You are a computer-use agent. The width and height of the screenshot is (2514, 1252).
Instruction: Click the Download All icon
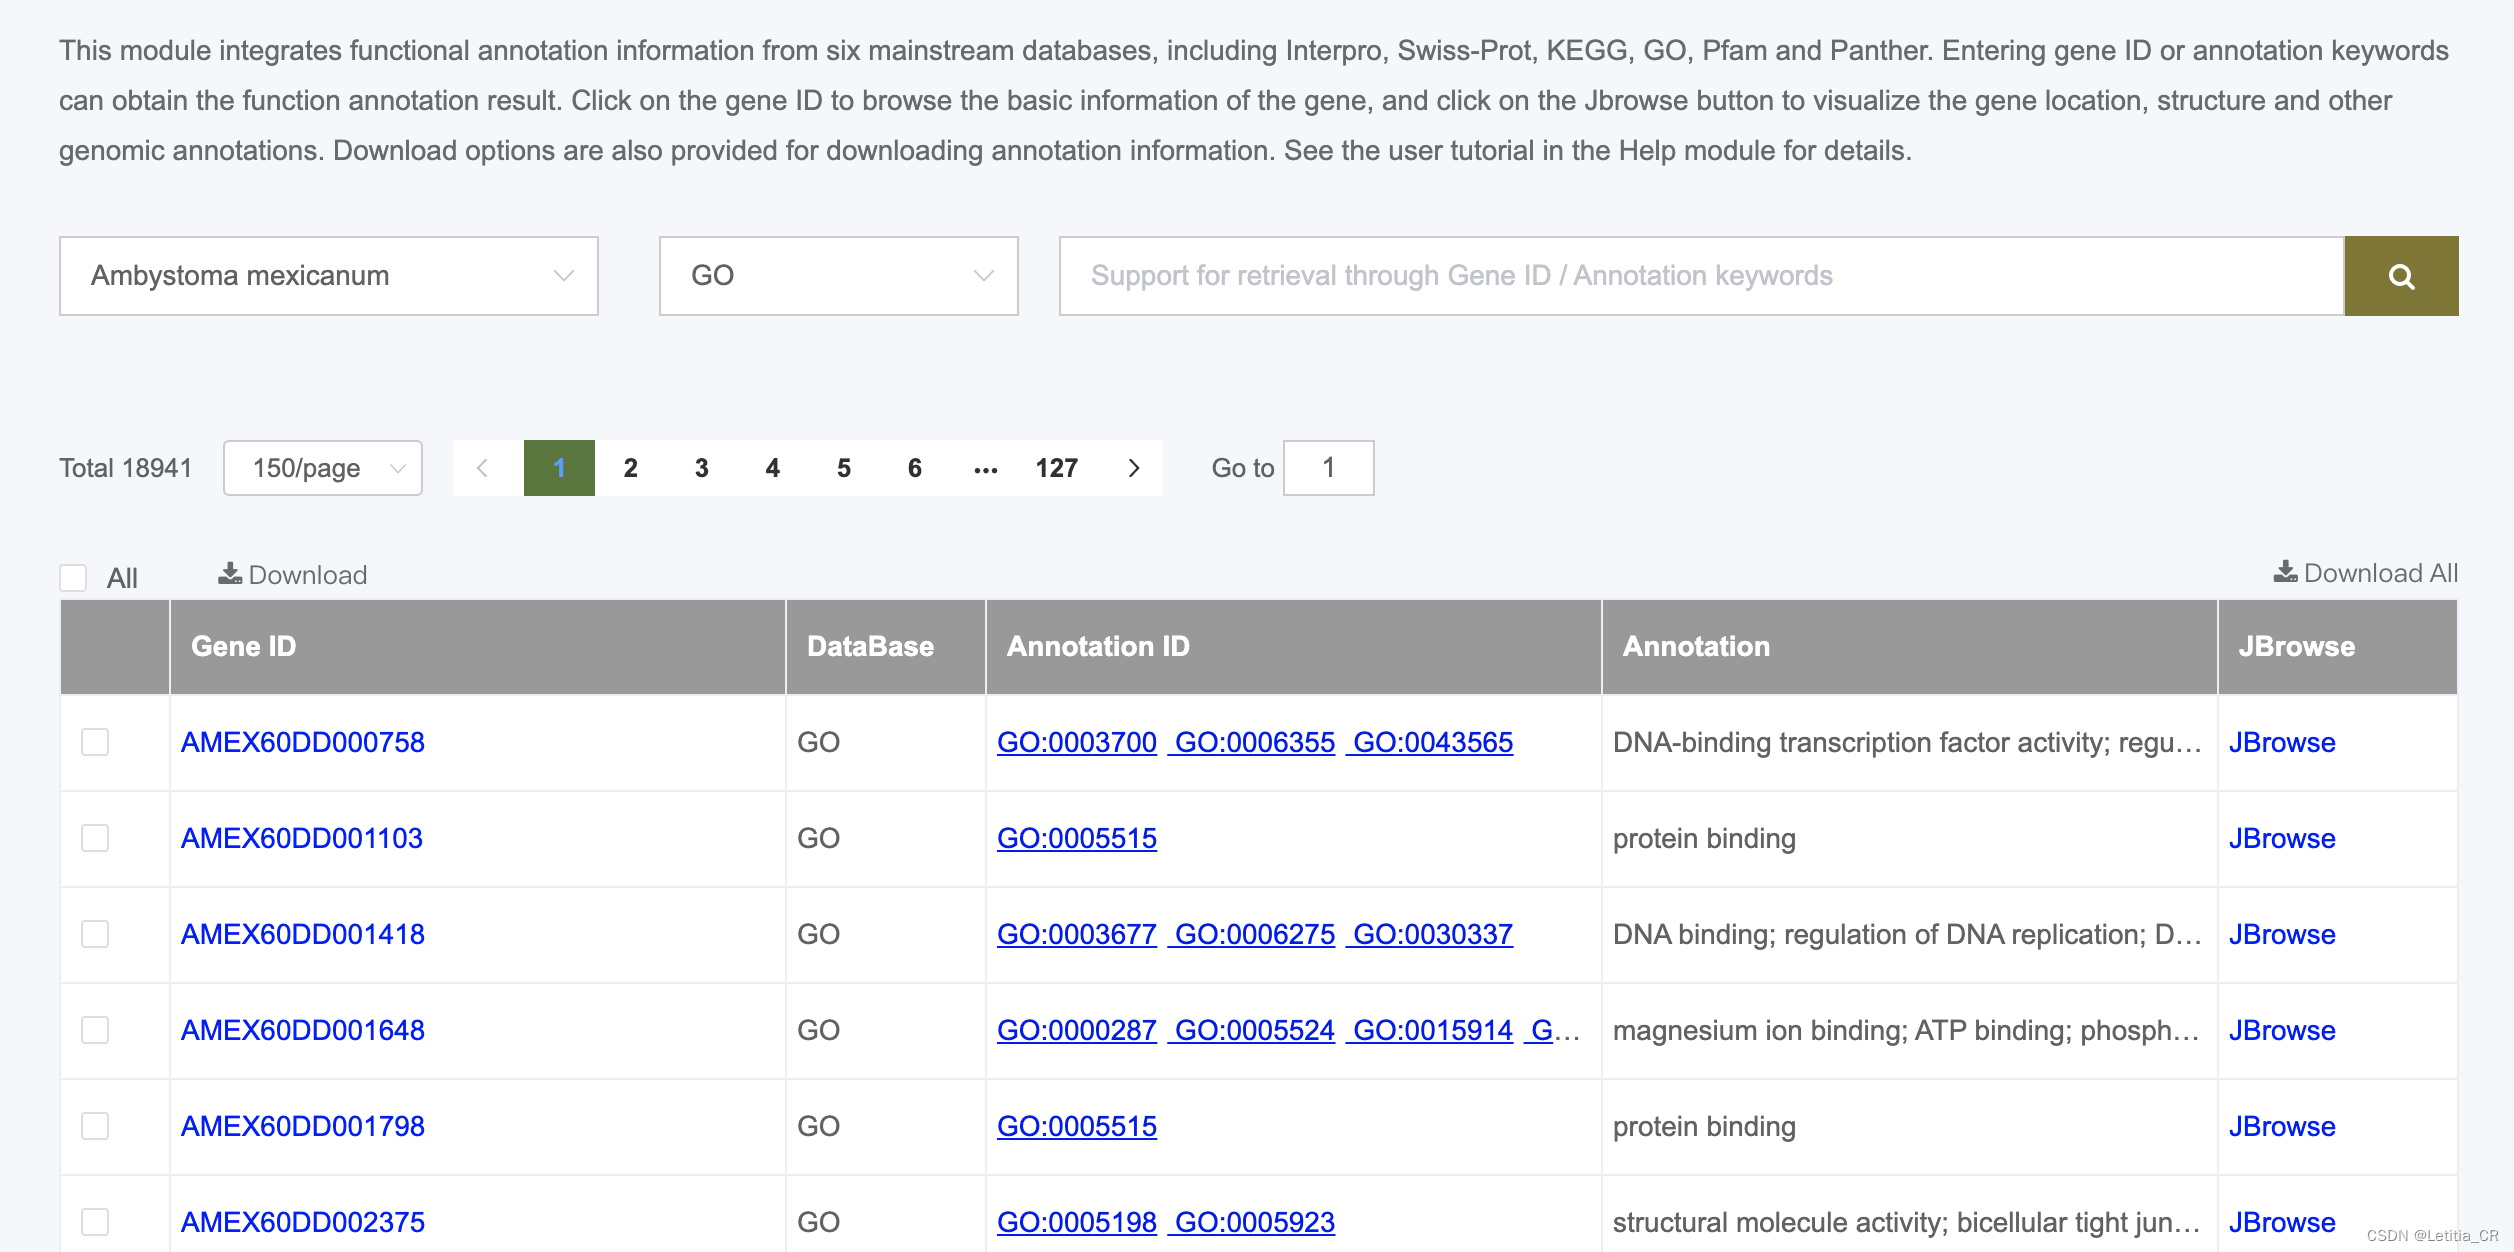(x=2285, y=572)
